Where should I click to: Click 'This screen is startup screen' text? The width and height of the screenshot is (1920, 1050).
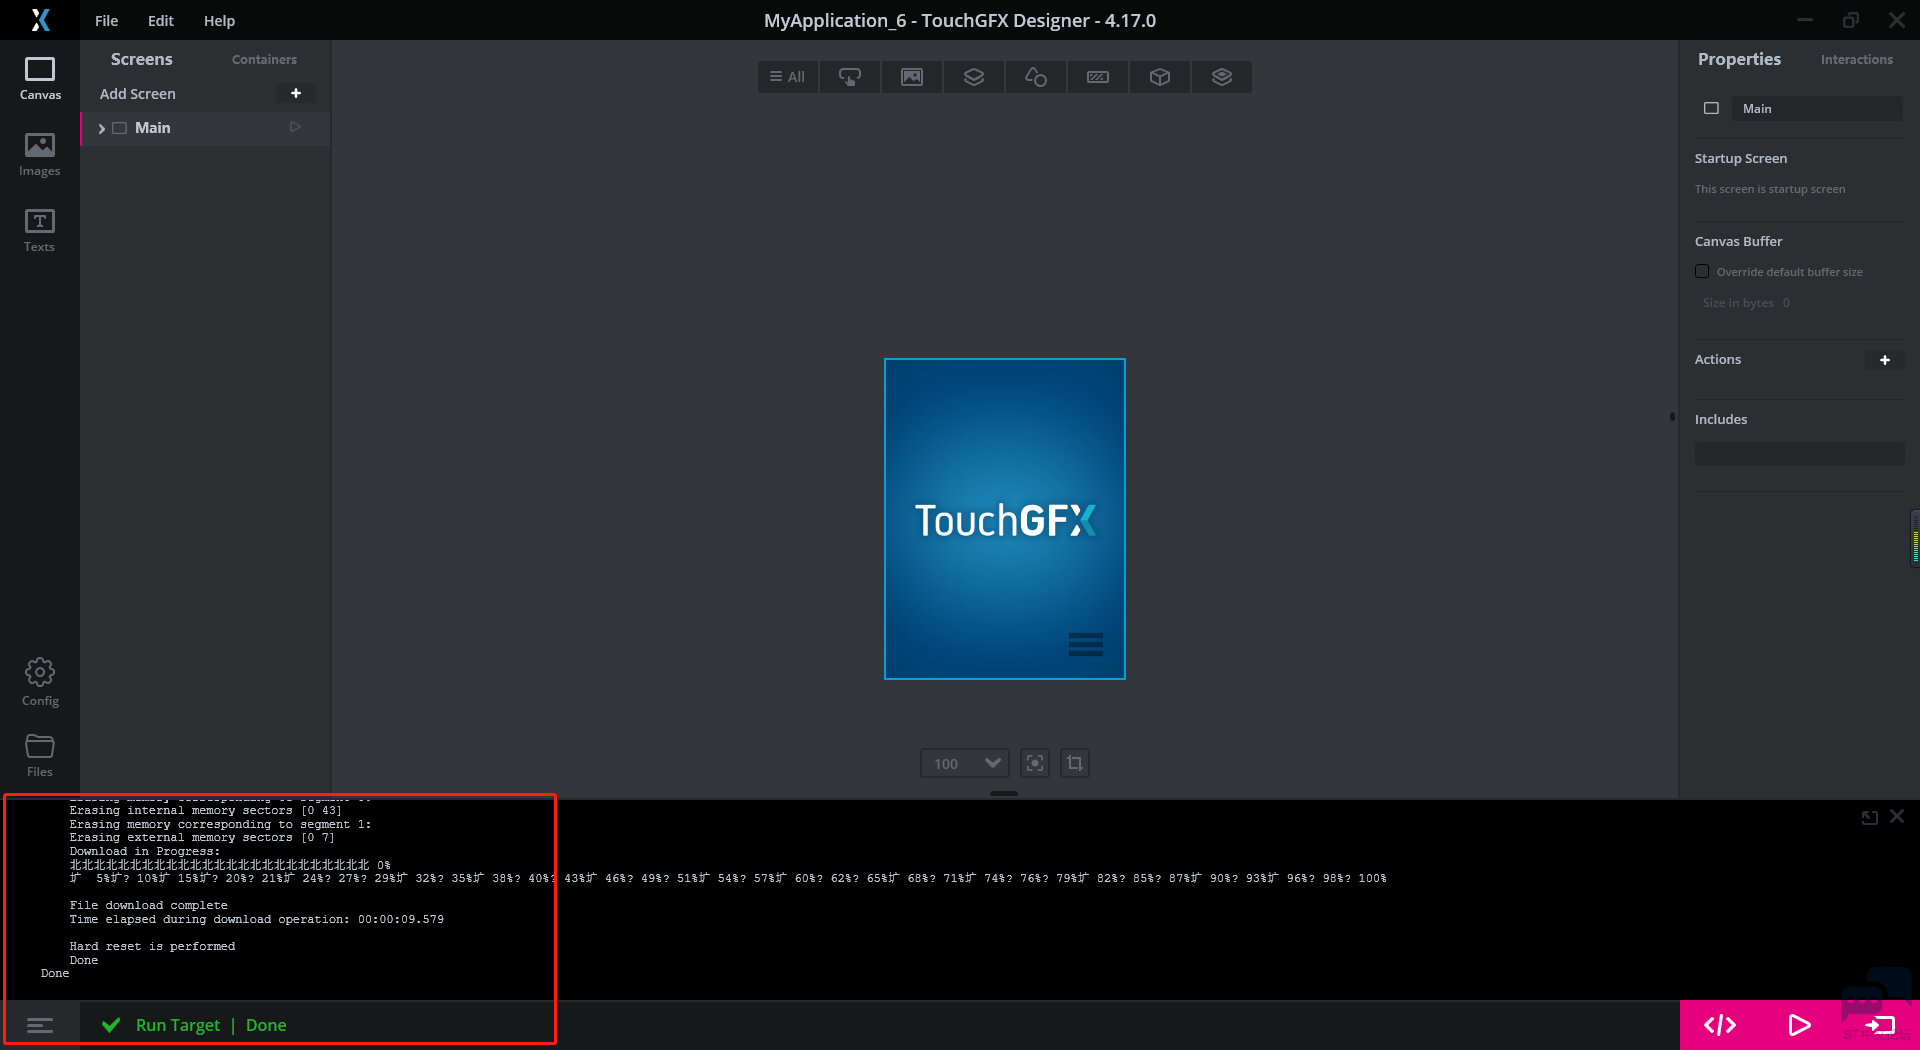tap(1770, 189)
